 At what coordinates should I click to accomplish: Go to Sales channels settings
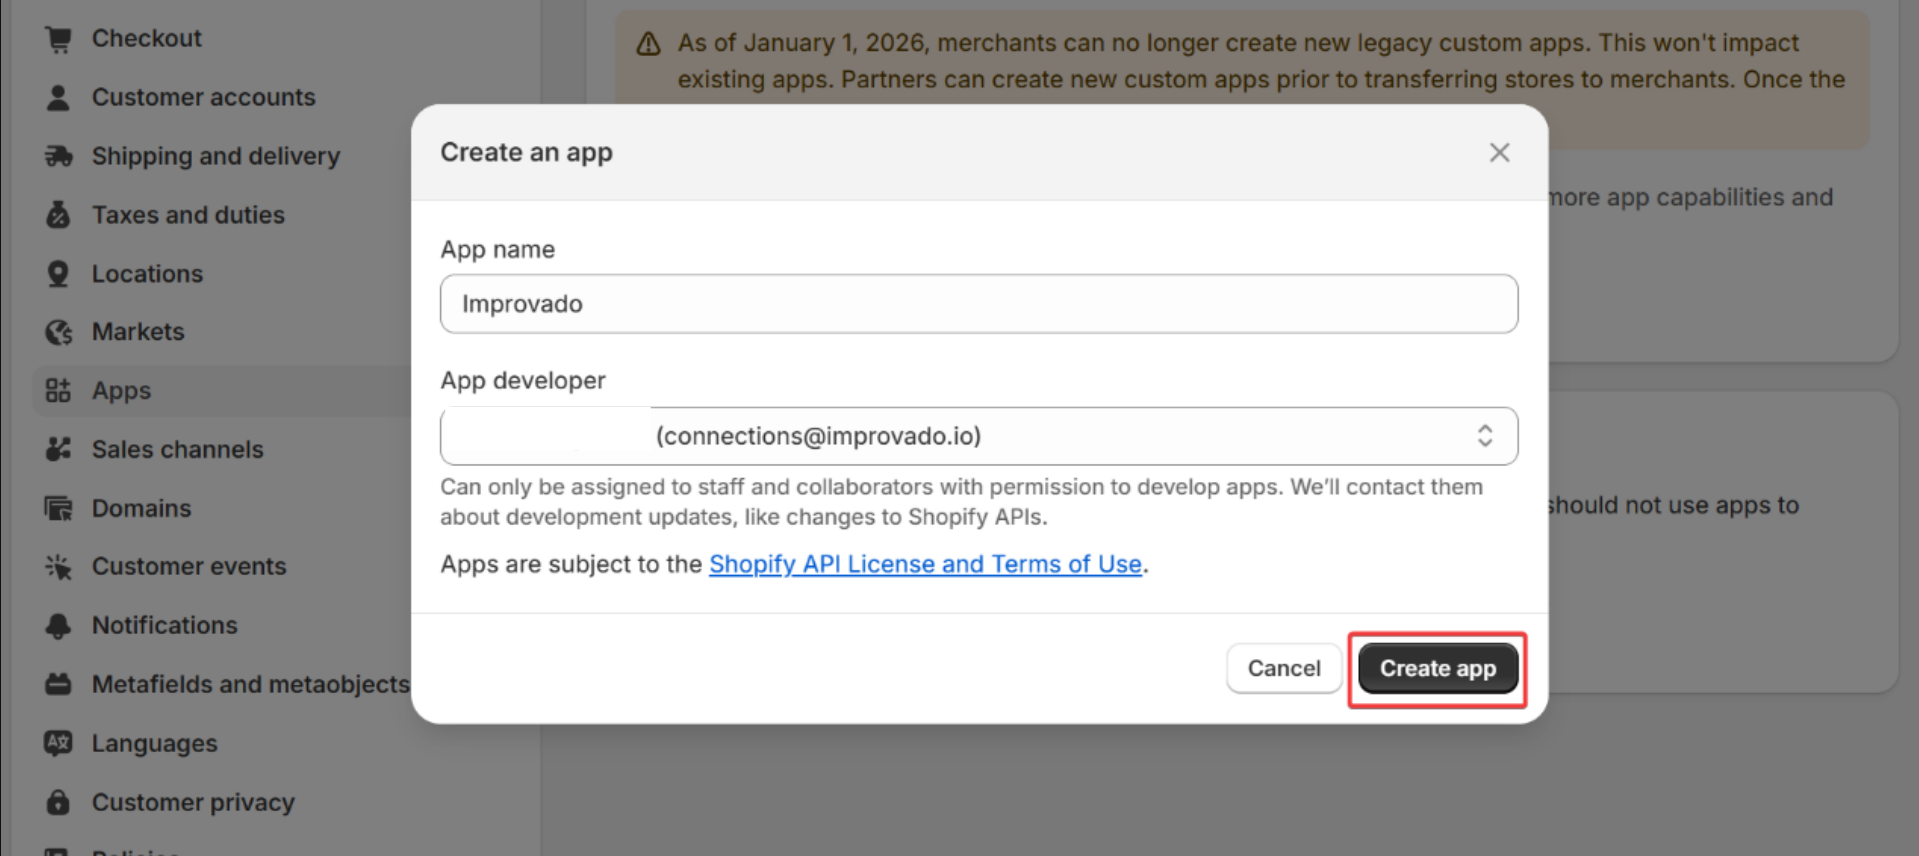click(177, 450)
